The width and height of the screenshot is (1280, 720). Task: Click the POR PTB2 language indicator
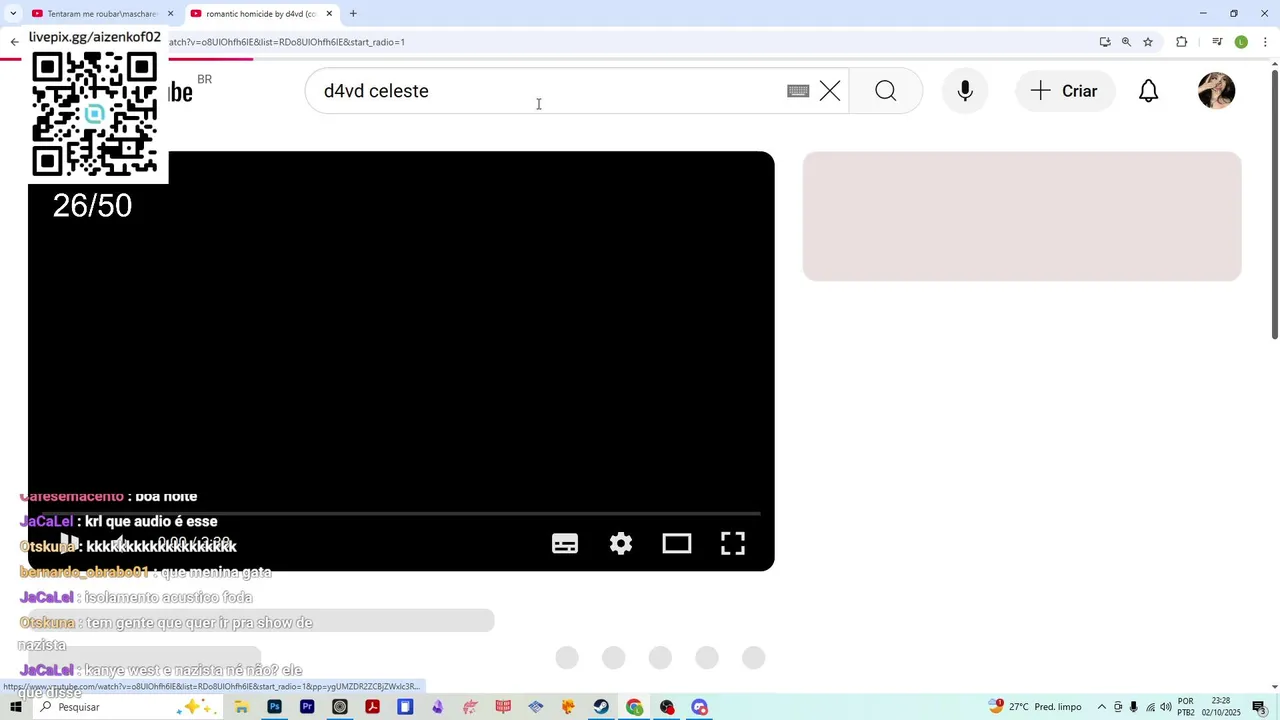tap(1186, 707)
